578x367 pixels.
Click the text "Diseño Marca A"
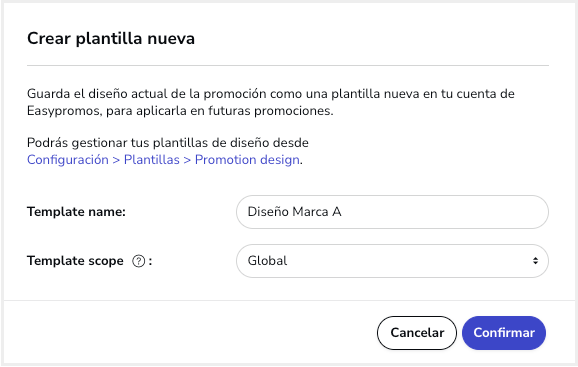click(x=295, y=212)
